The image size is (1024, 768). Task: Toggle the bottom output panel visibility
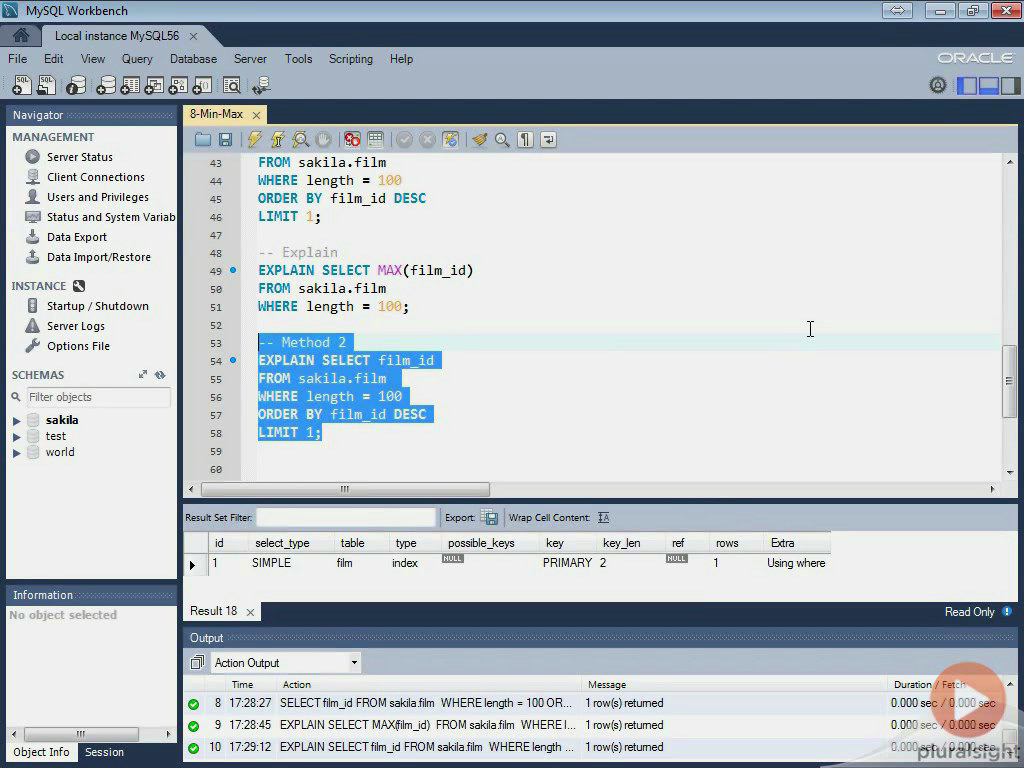click(x=988, y=86)
